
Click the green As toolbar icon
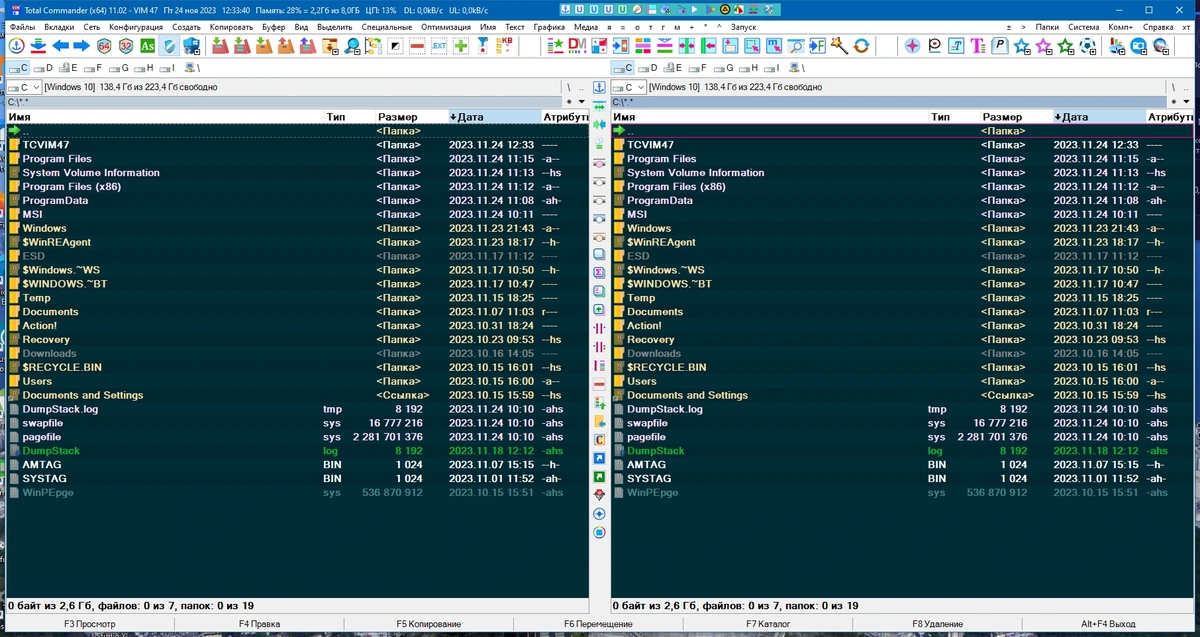click(x=148, y=46)
